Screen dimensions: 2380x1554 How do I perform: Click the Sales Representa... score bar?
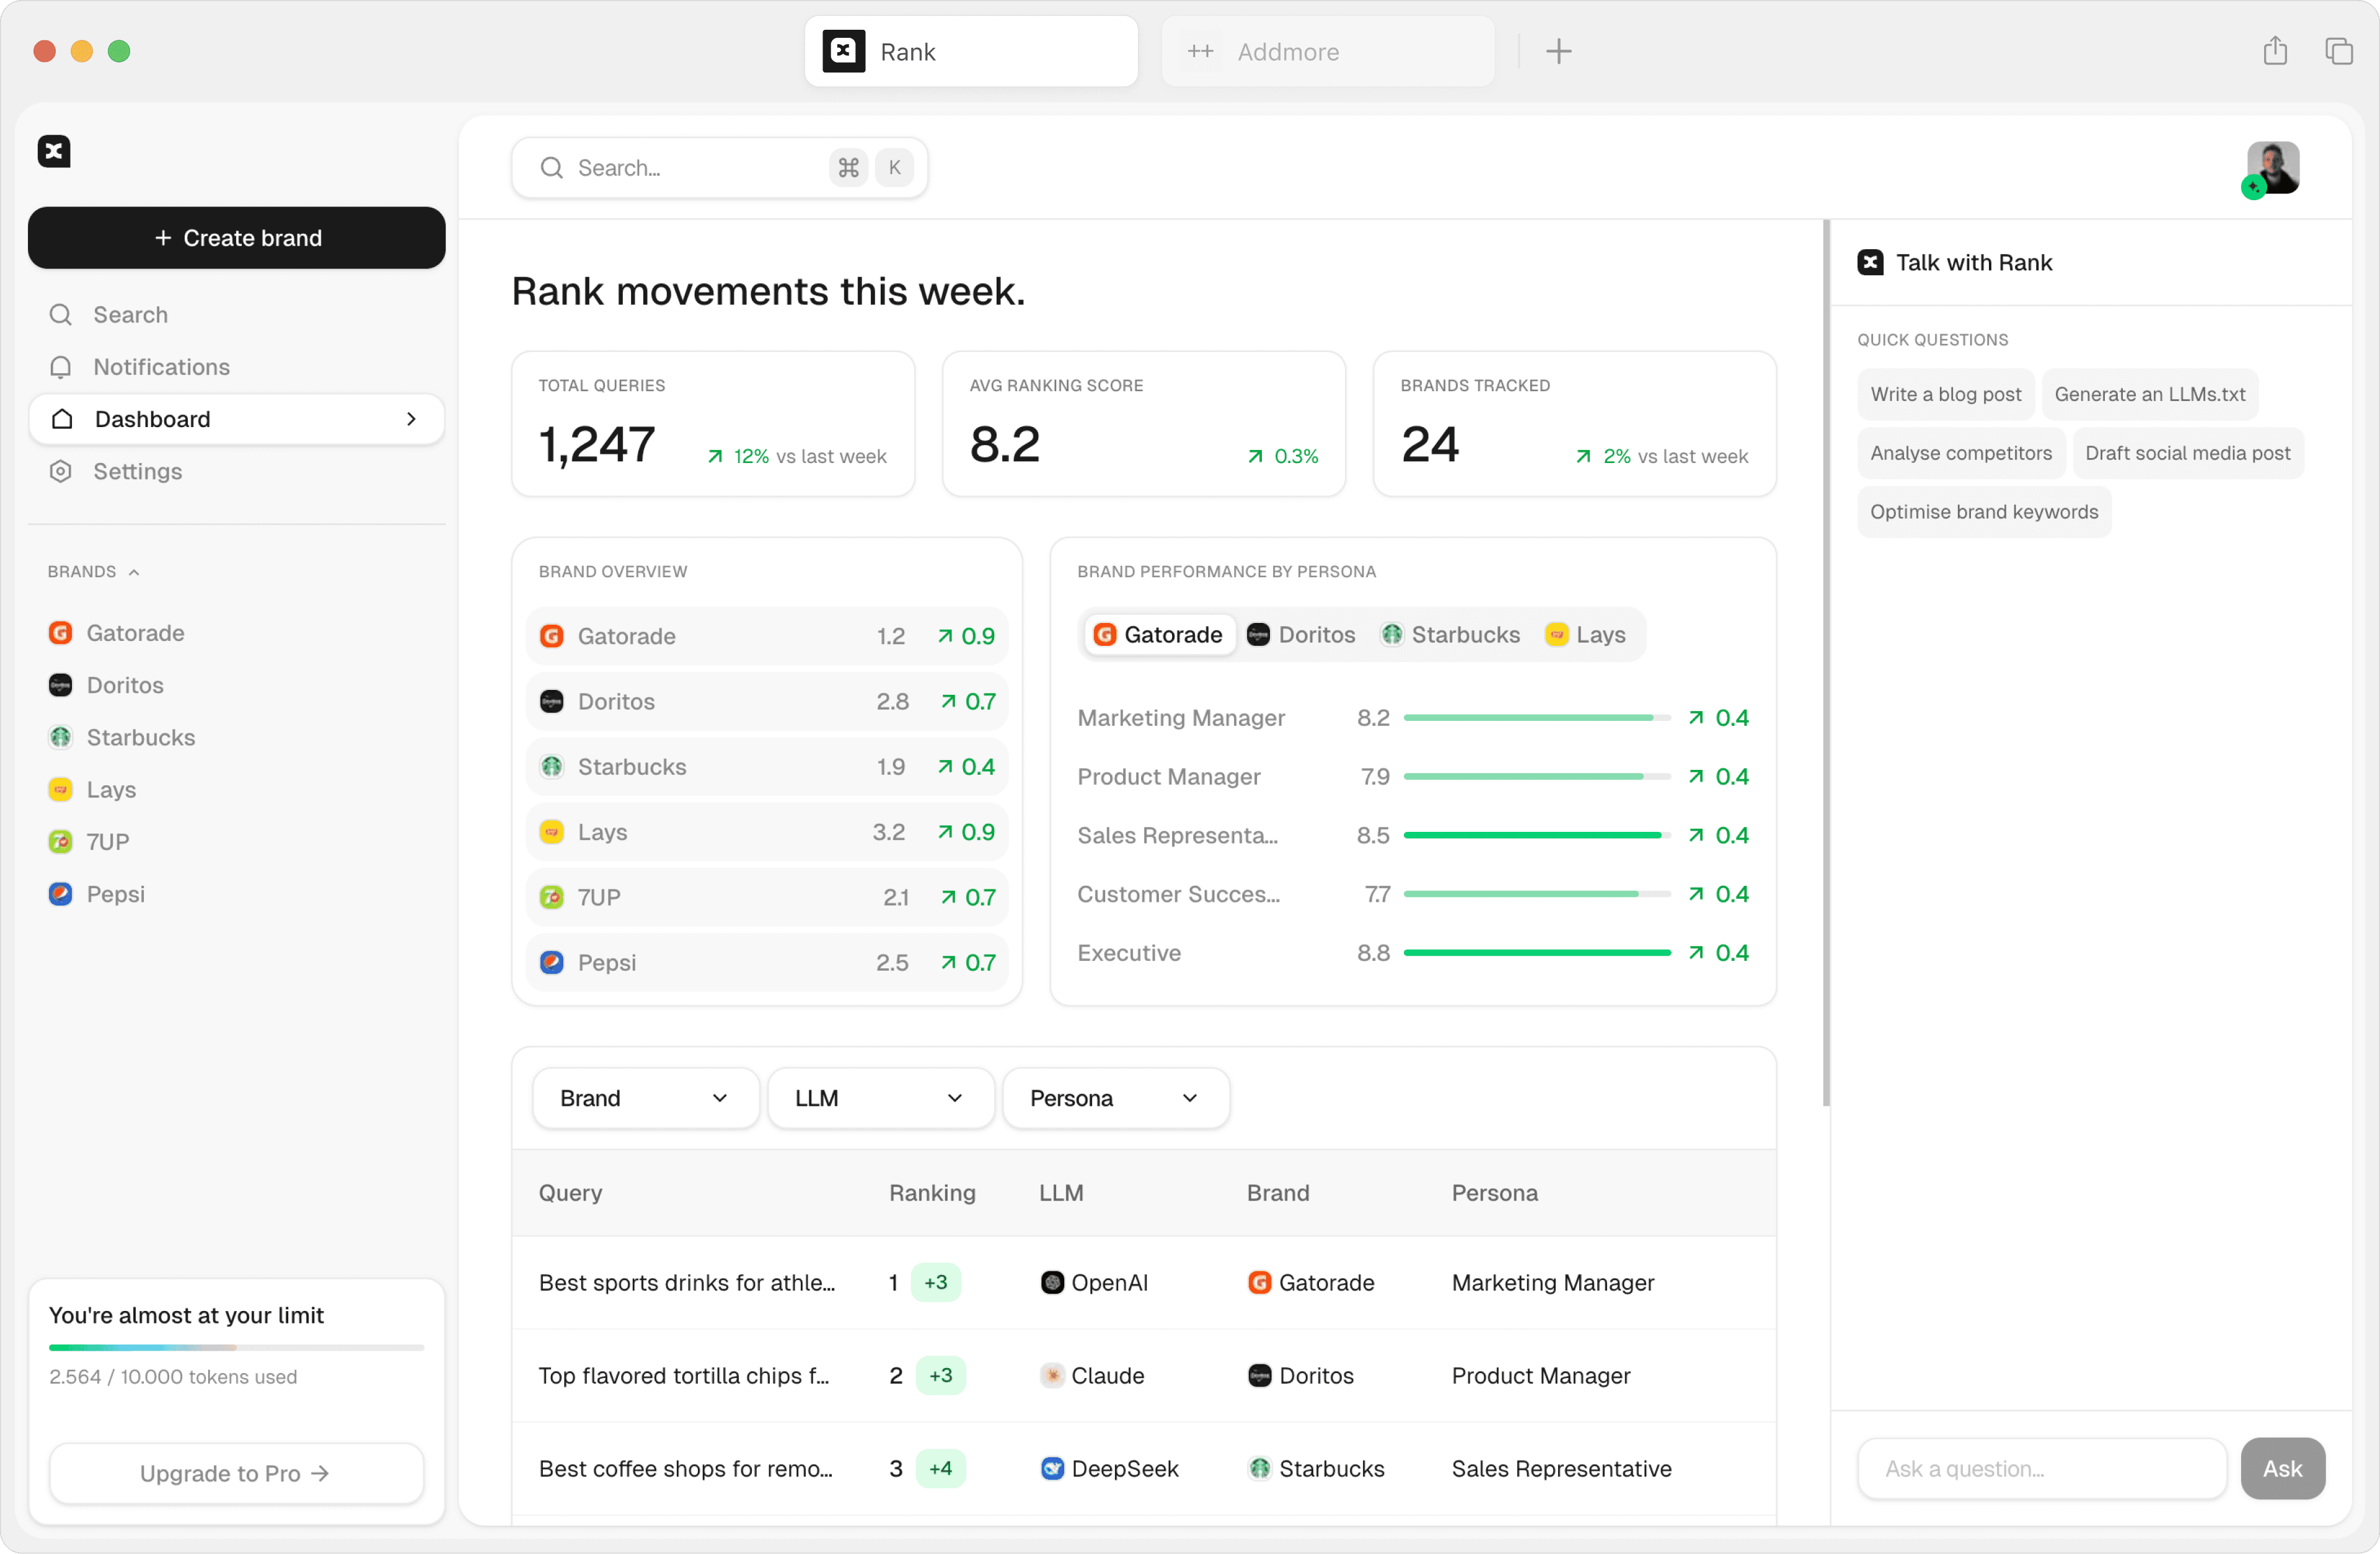(1536, 835)
